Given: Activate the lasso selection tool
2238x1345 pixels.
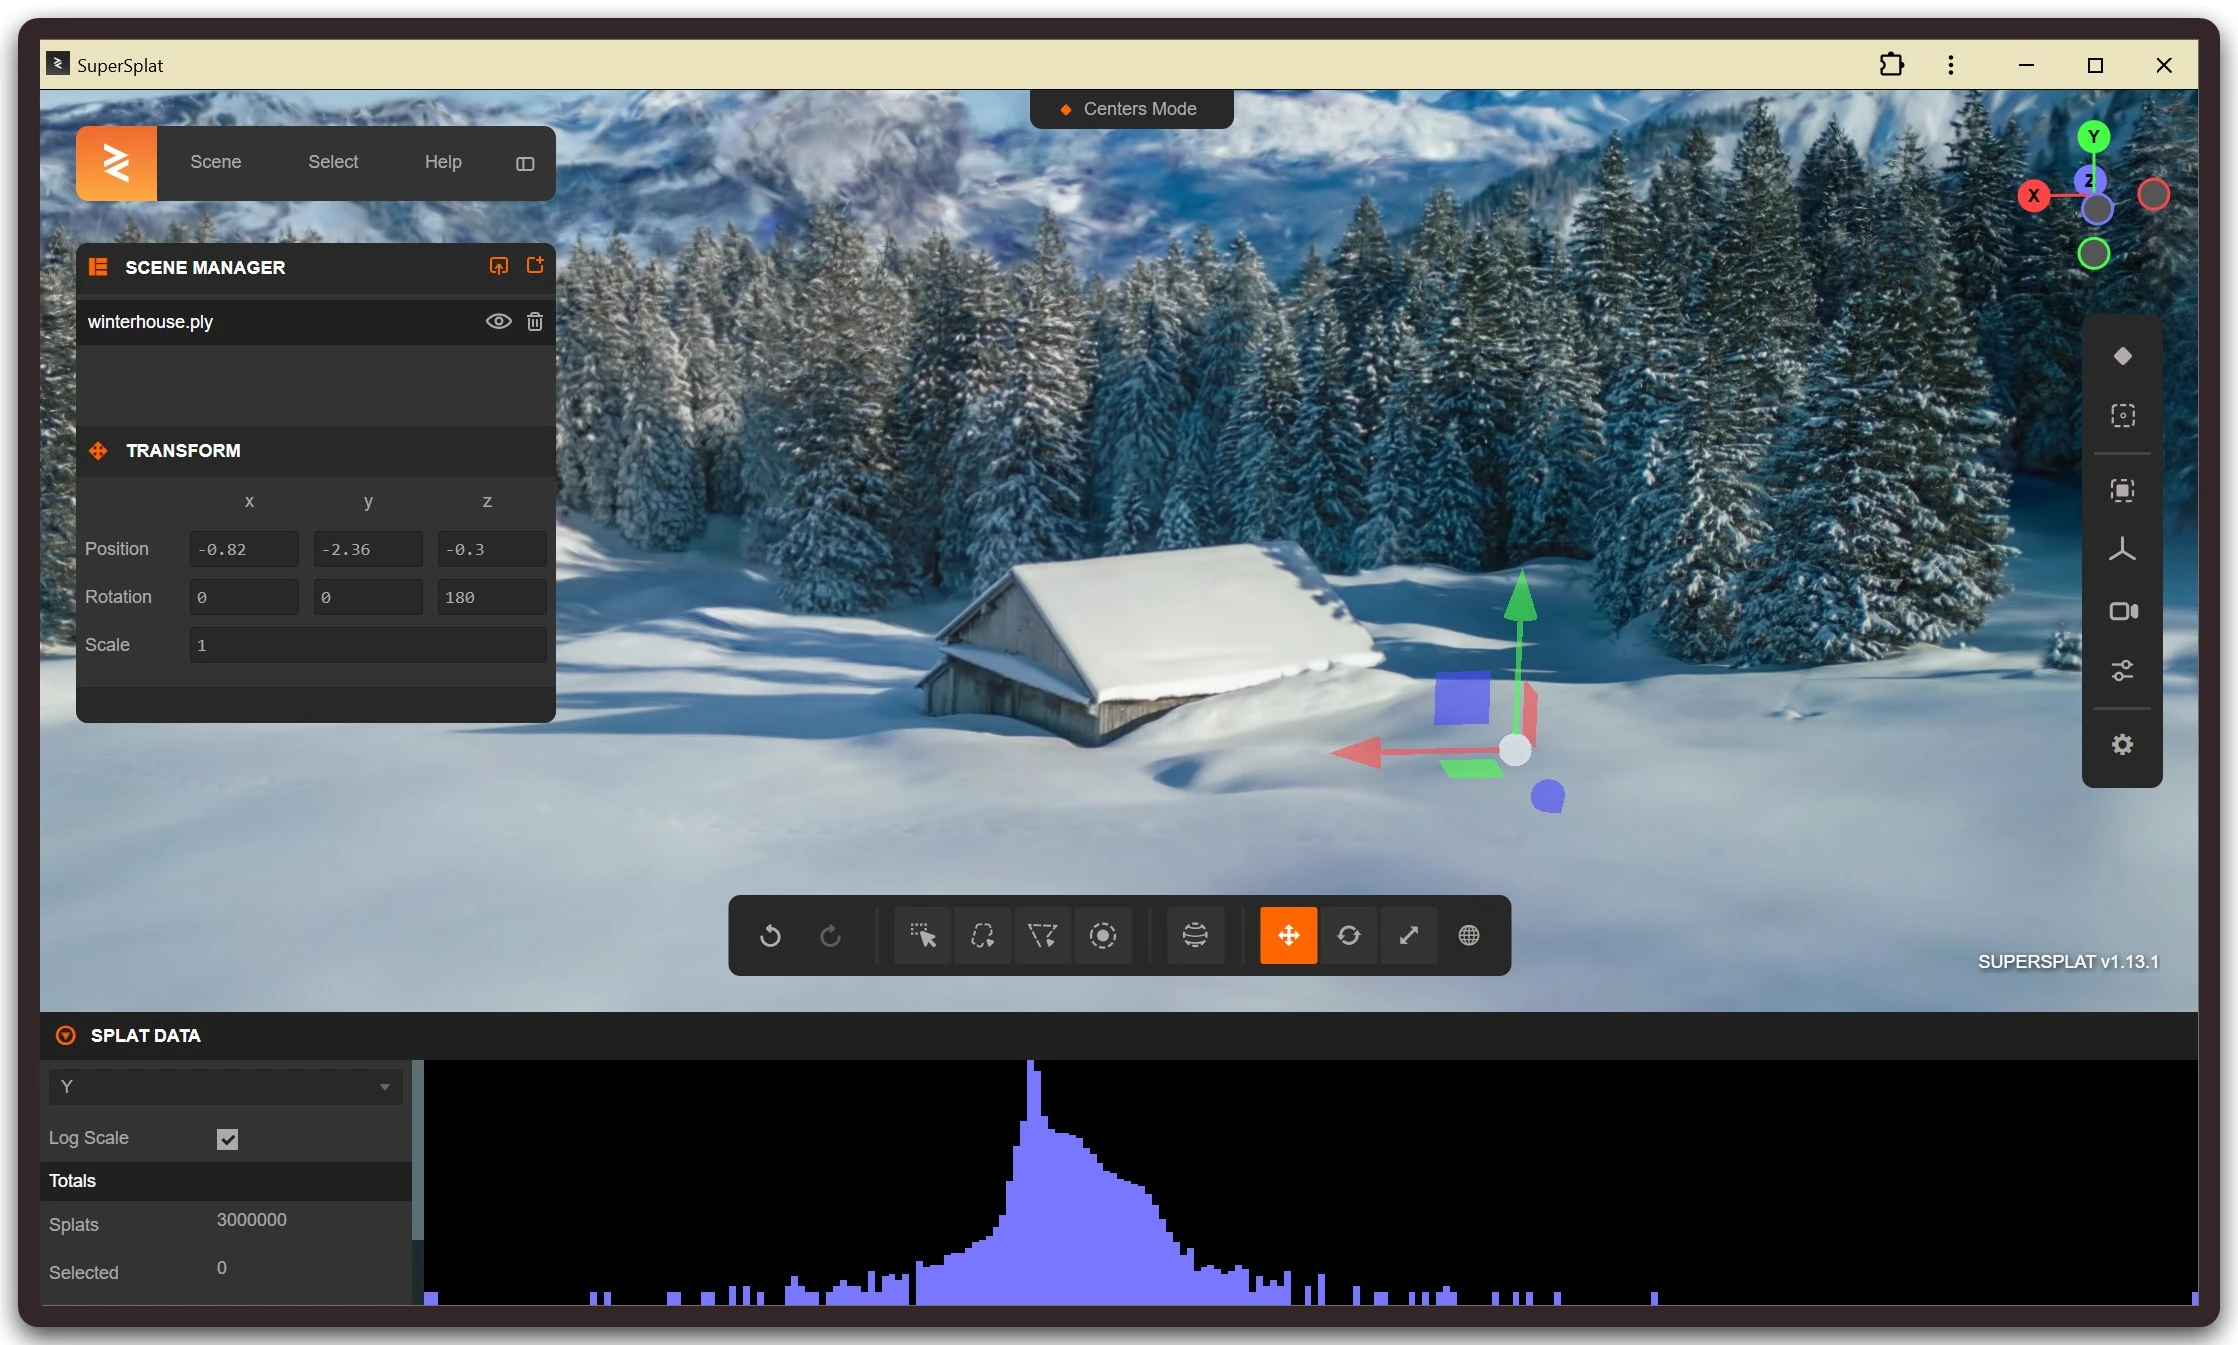Looking at the screenshot, I should pos(982,935).
